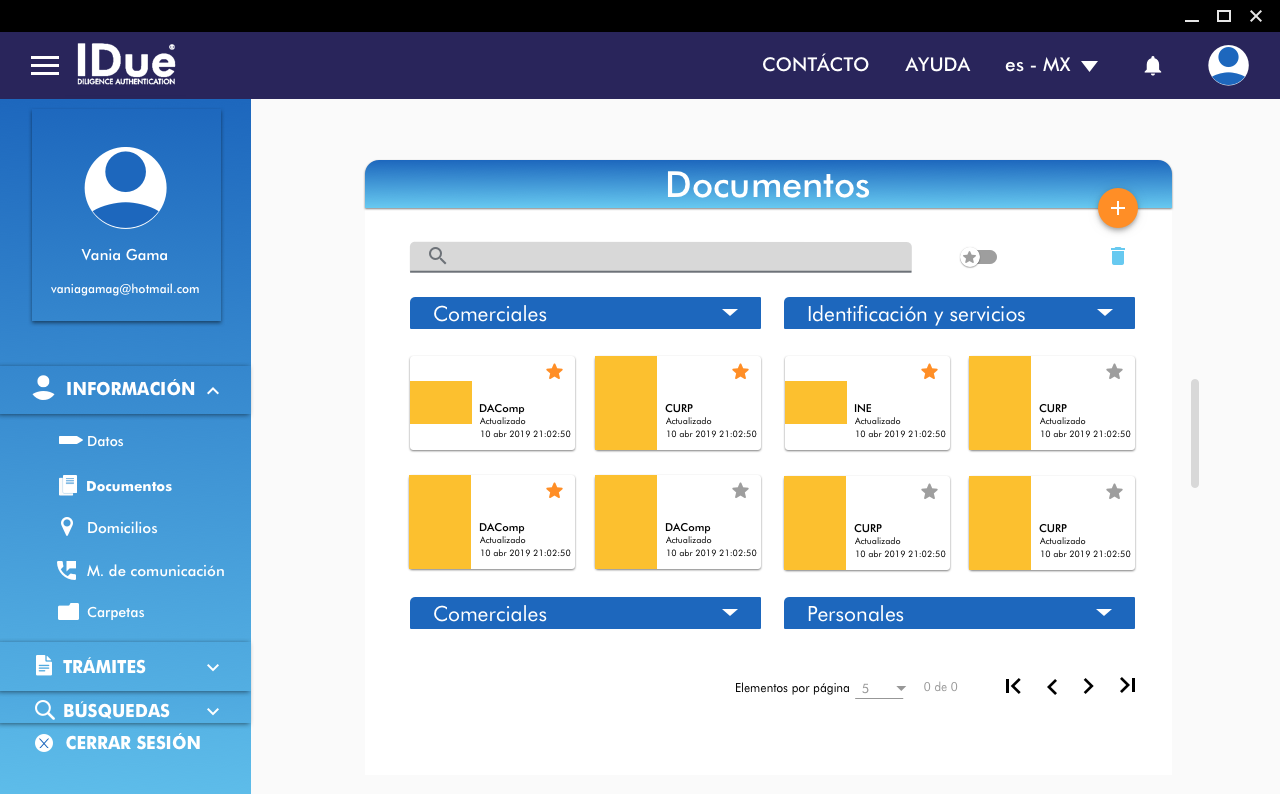Click the orange add document button
Viewport: 1280px width, 794px height.
pyautogui.click(x=1117, y=208)
